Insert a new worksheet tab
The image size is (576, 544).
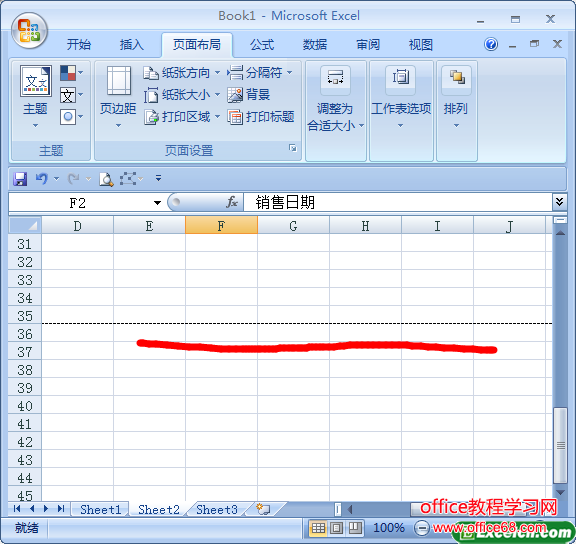[x=263, y=509]
